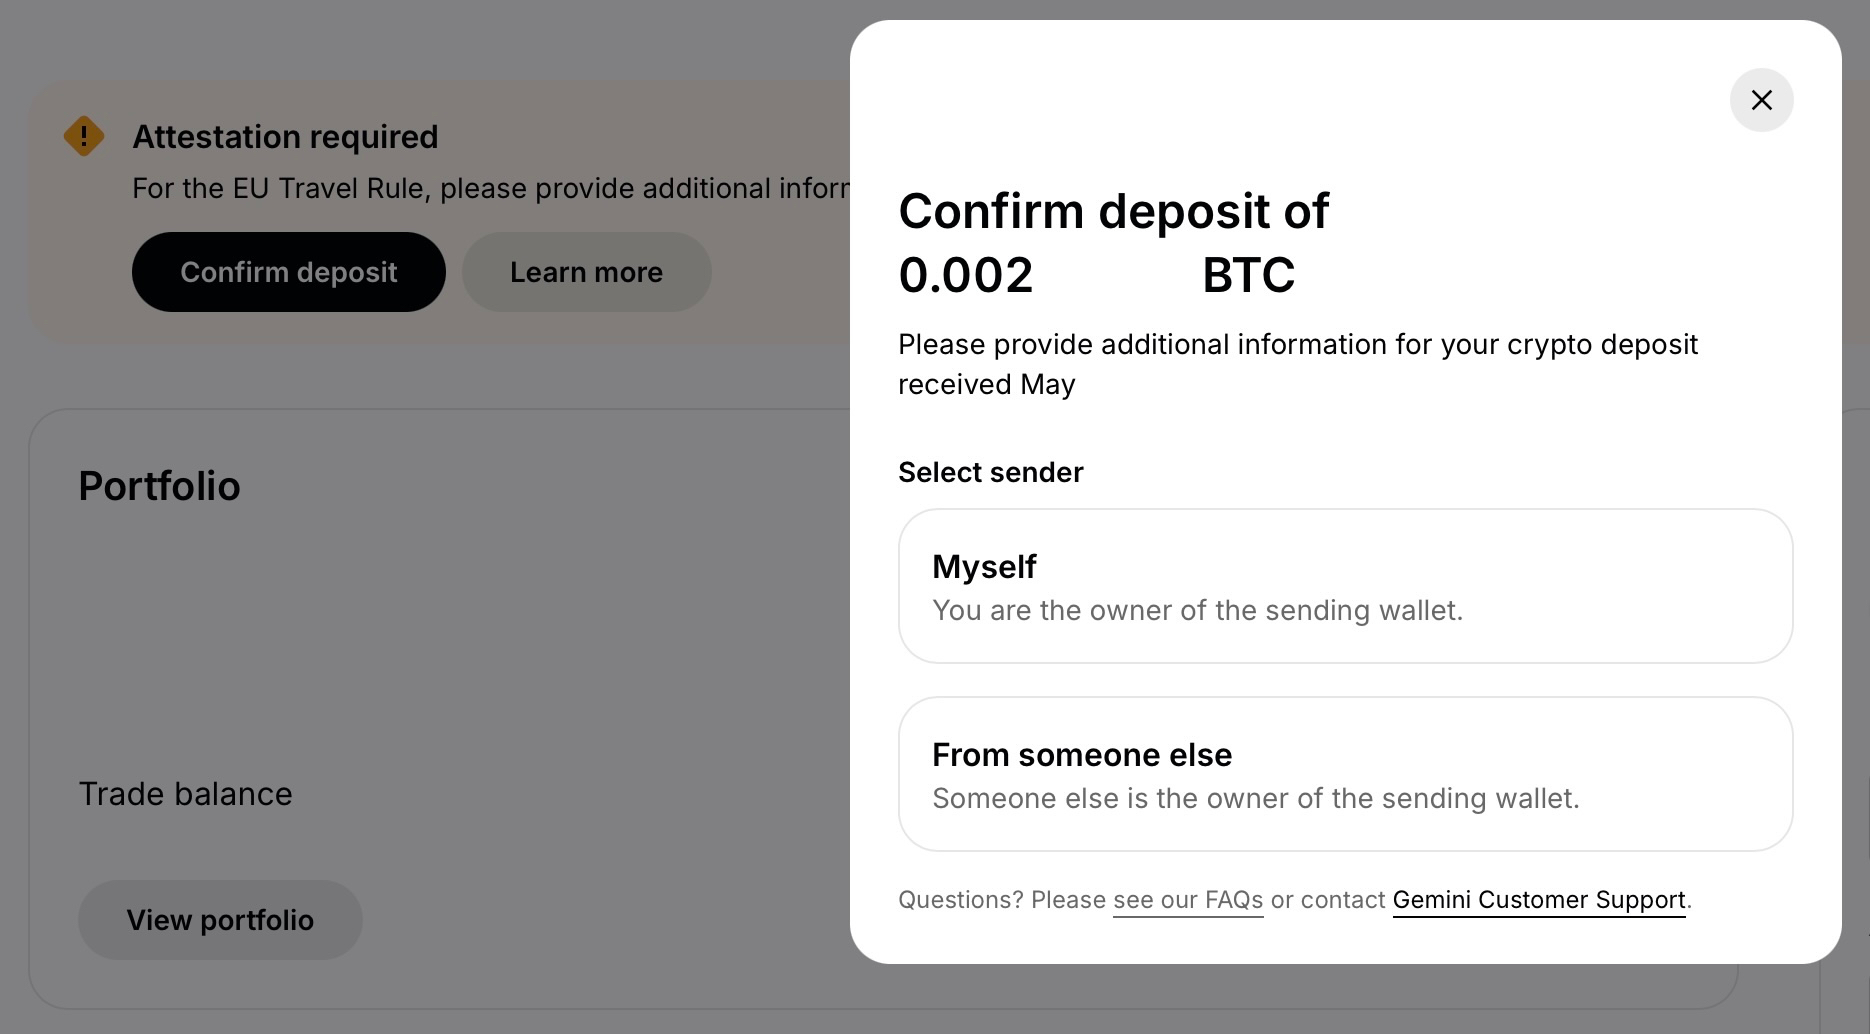Click the 'You are the owner' description text
Viewport: 1870px width, 1034px height.
coord(1197,610)
